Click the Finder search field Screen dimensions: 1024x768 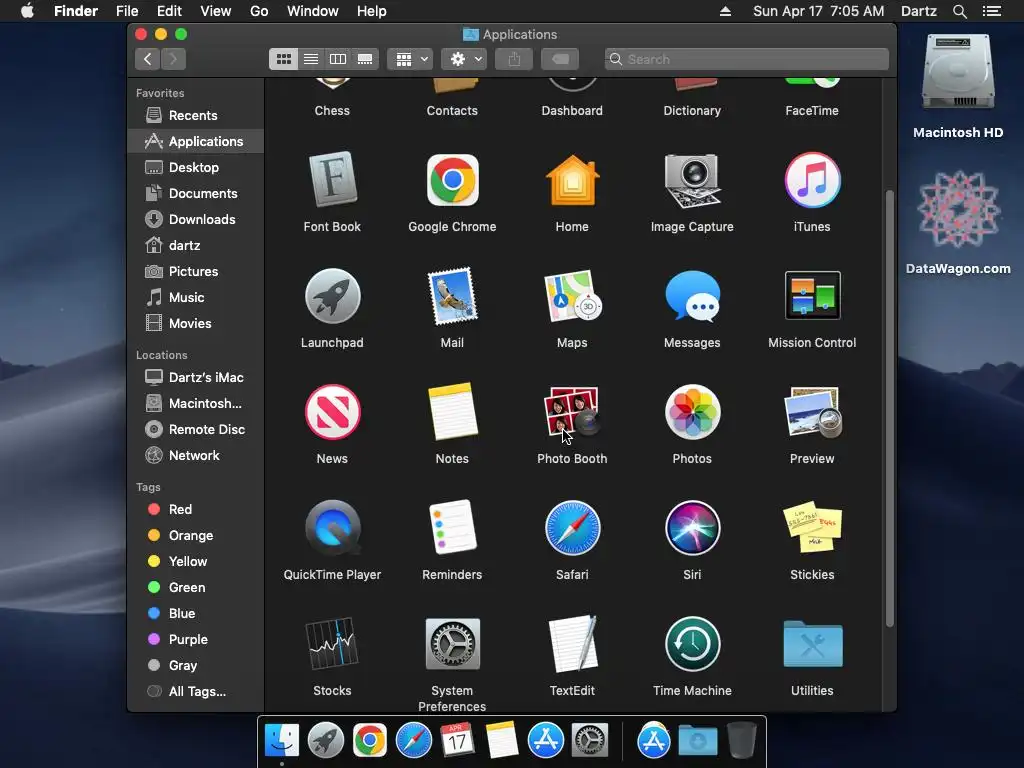point(746,59)
